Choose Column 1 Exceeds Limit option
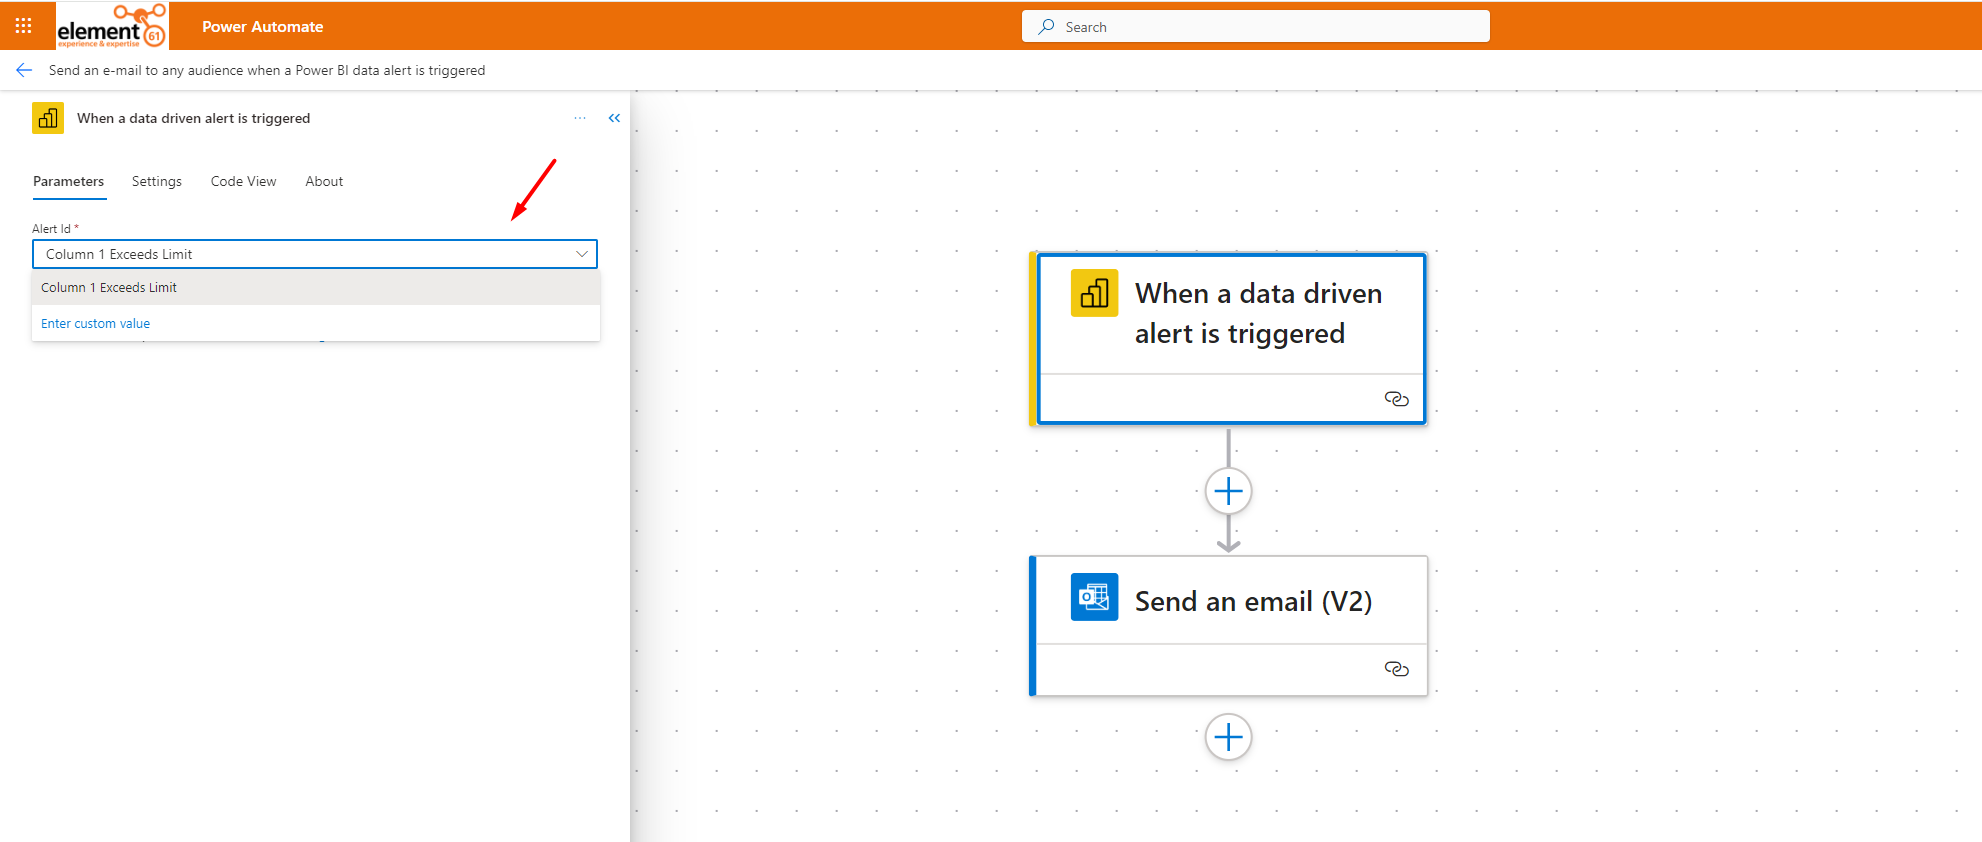Screen dimensions: 1982x842 [316, 288]
